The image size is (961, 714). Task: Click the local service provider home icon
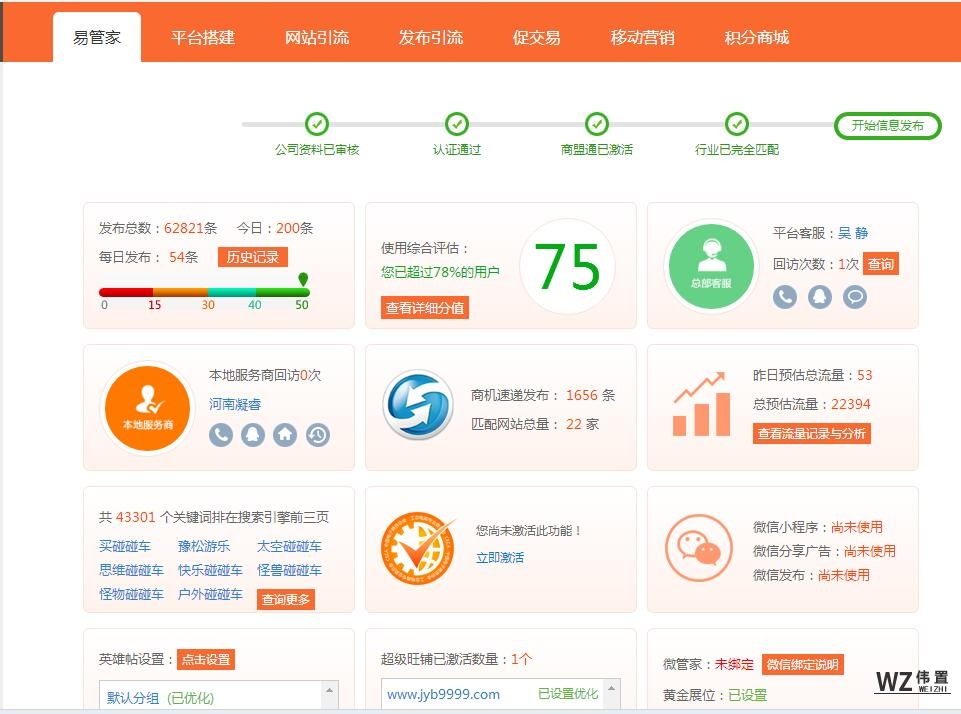(x=285, y=435)
